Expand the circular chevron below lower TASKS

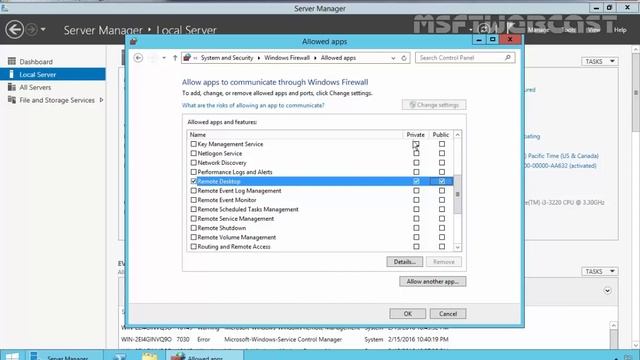tap(607, 291)
